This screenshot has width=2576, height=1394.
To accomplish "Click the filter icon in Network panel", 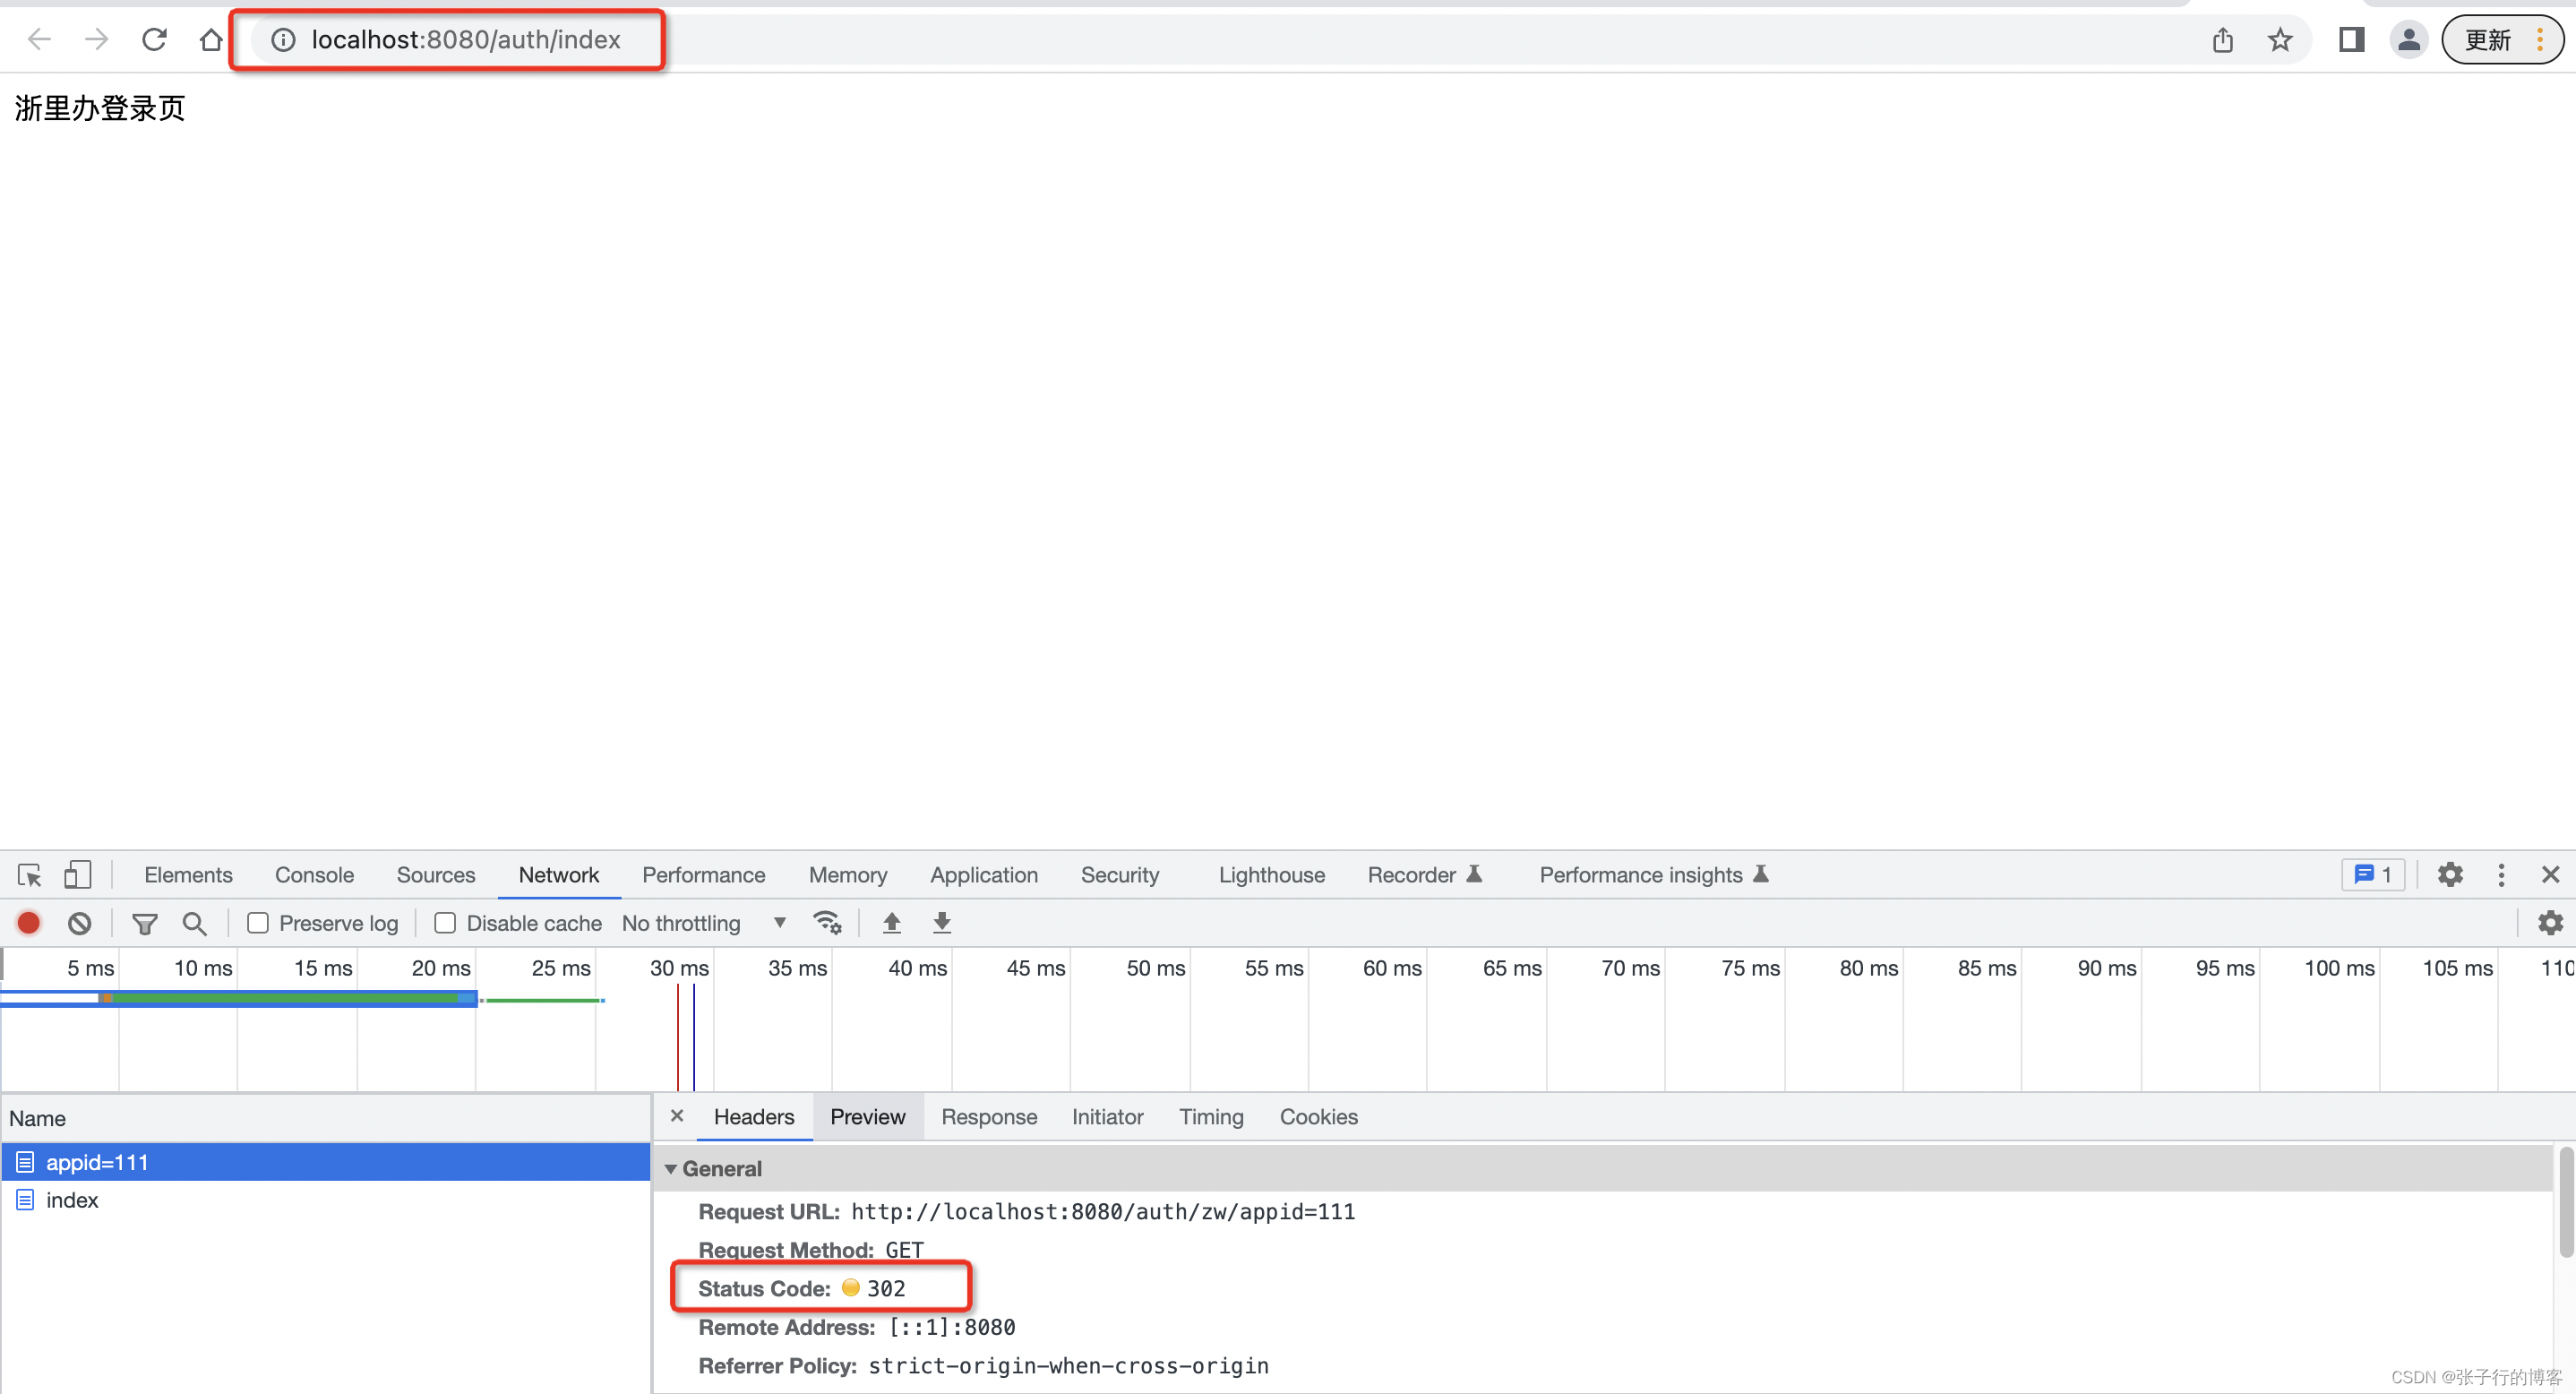I will (x=146, y=924).
